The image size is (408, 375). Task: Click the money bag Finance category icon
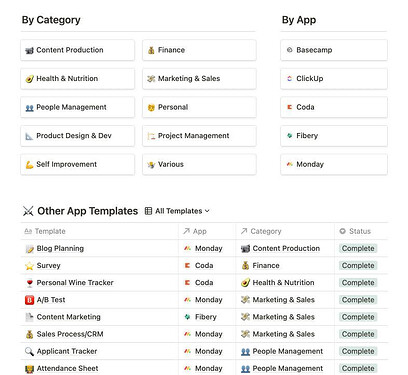tap(151, 50)
